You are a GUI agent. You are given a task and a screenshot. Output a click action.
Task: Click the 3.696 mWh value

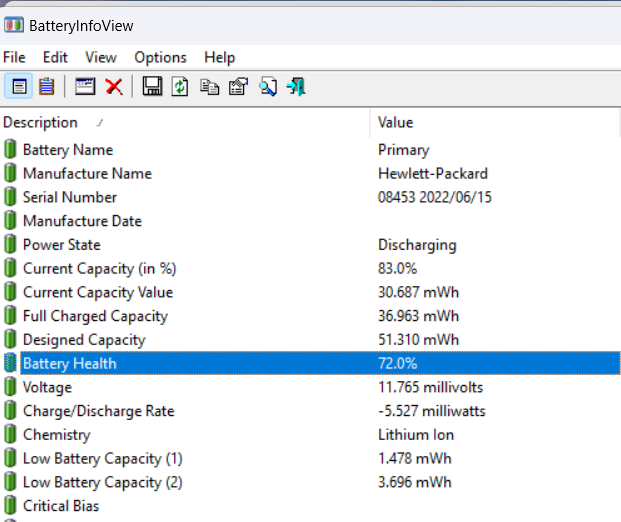[x=415, y=482]
